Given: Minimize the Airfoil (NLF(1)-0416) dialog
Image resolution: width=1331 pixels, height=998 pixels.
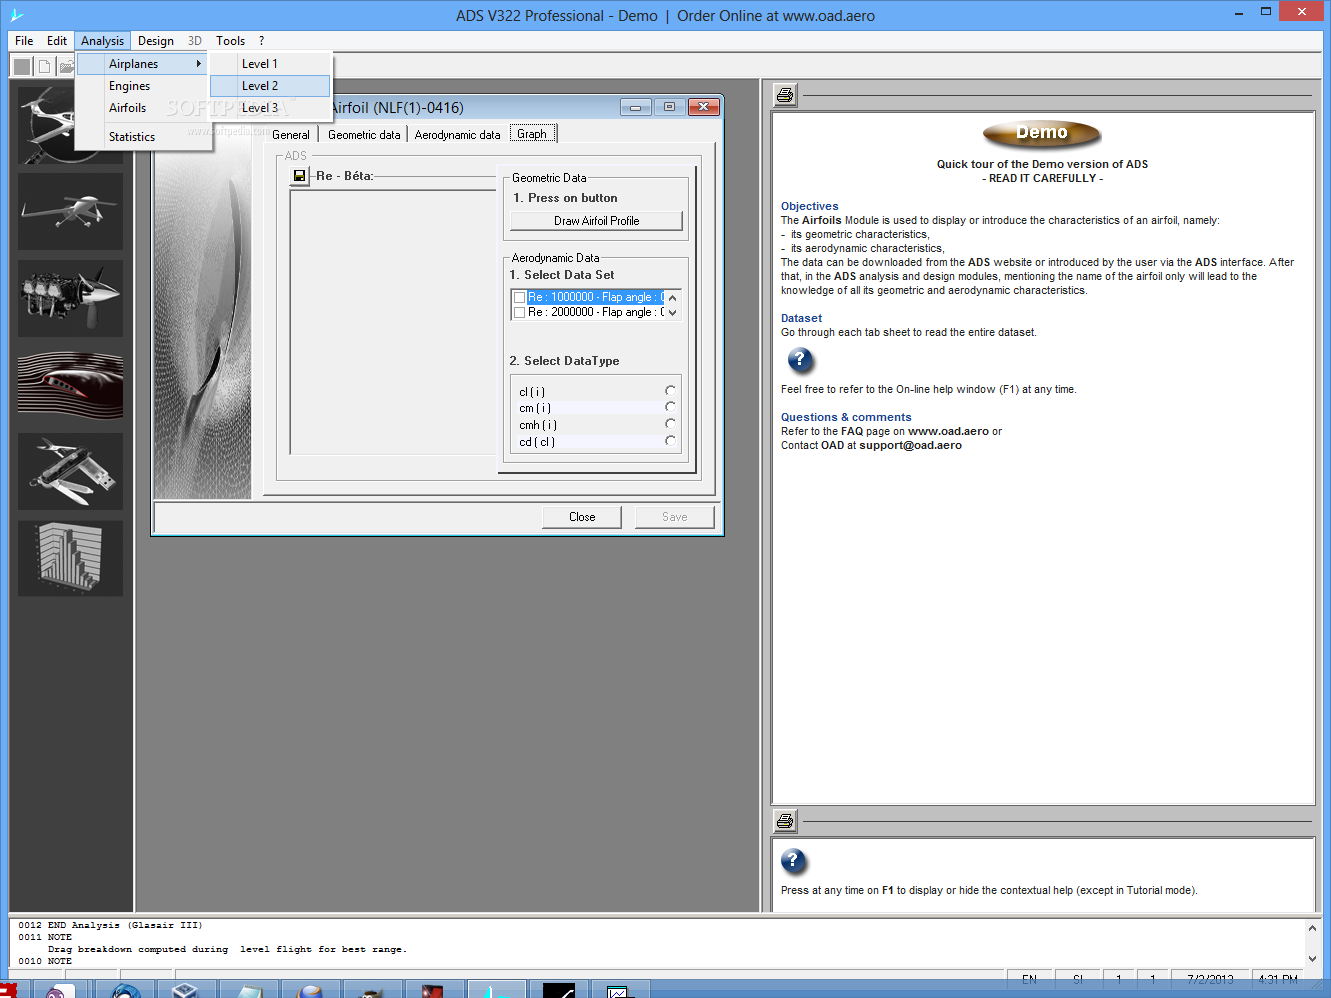Looking at the screenshot, I should pyautogui.click(x=635, y=107).
